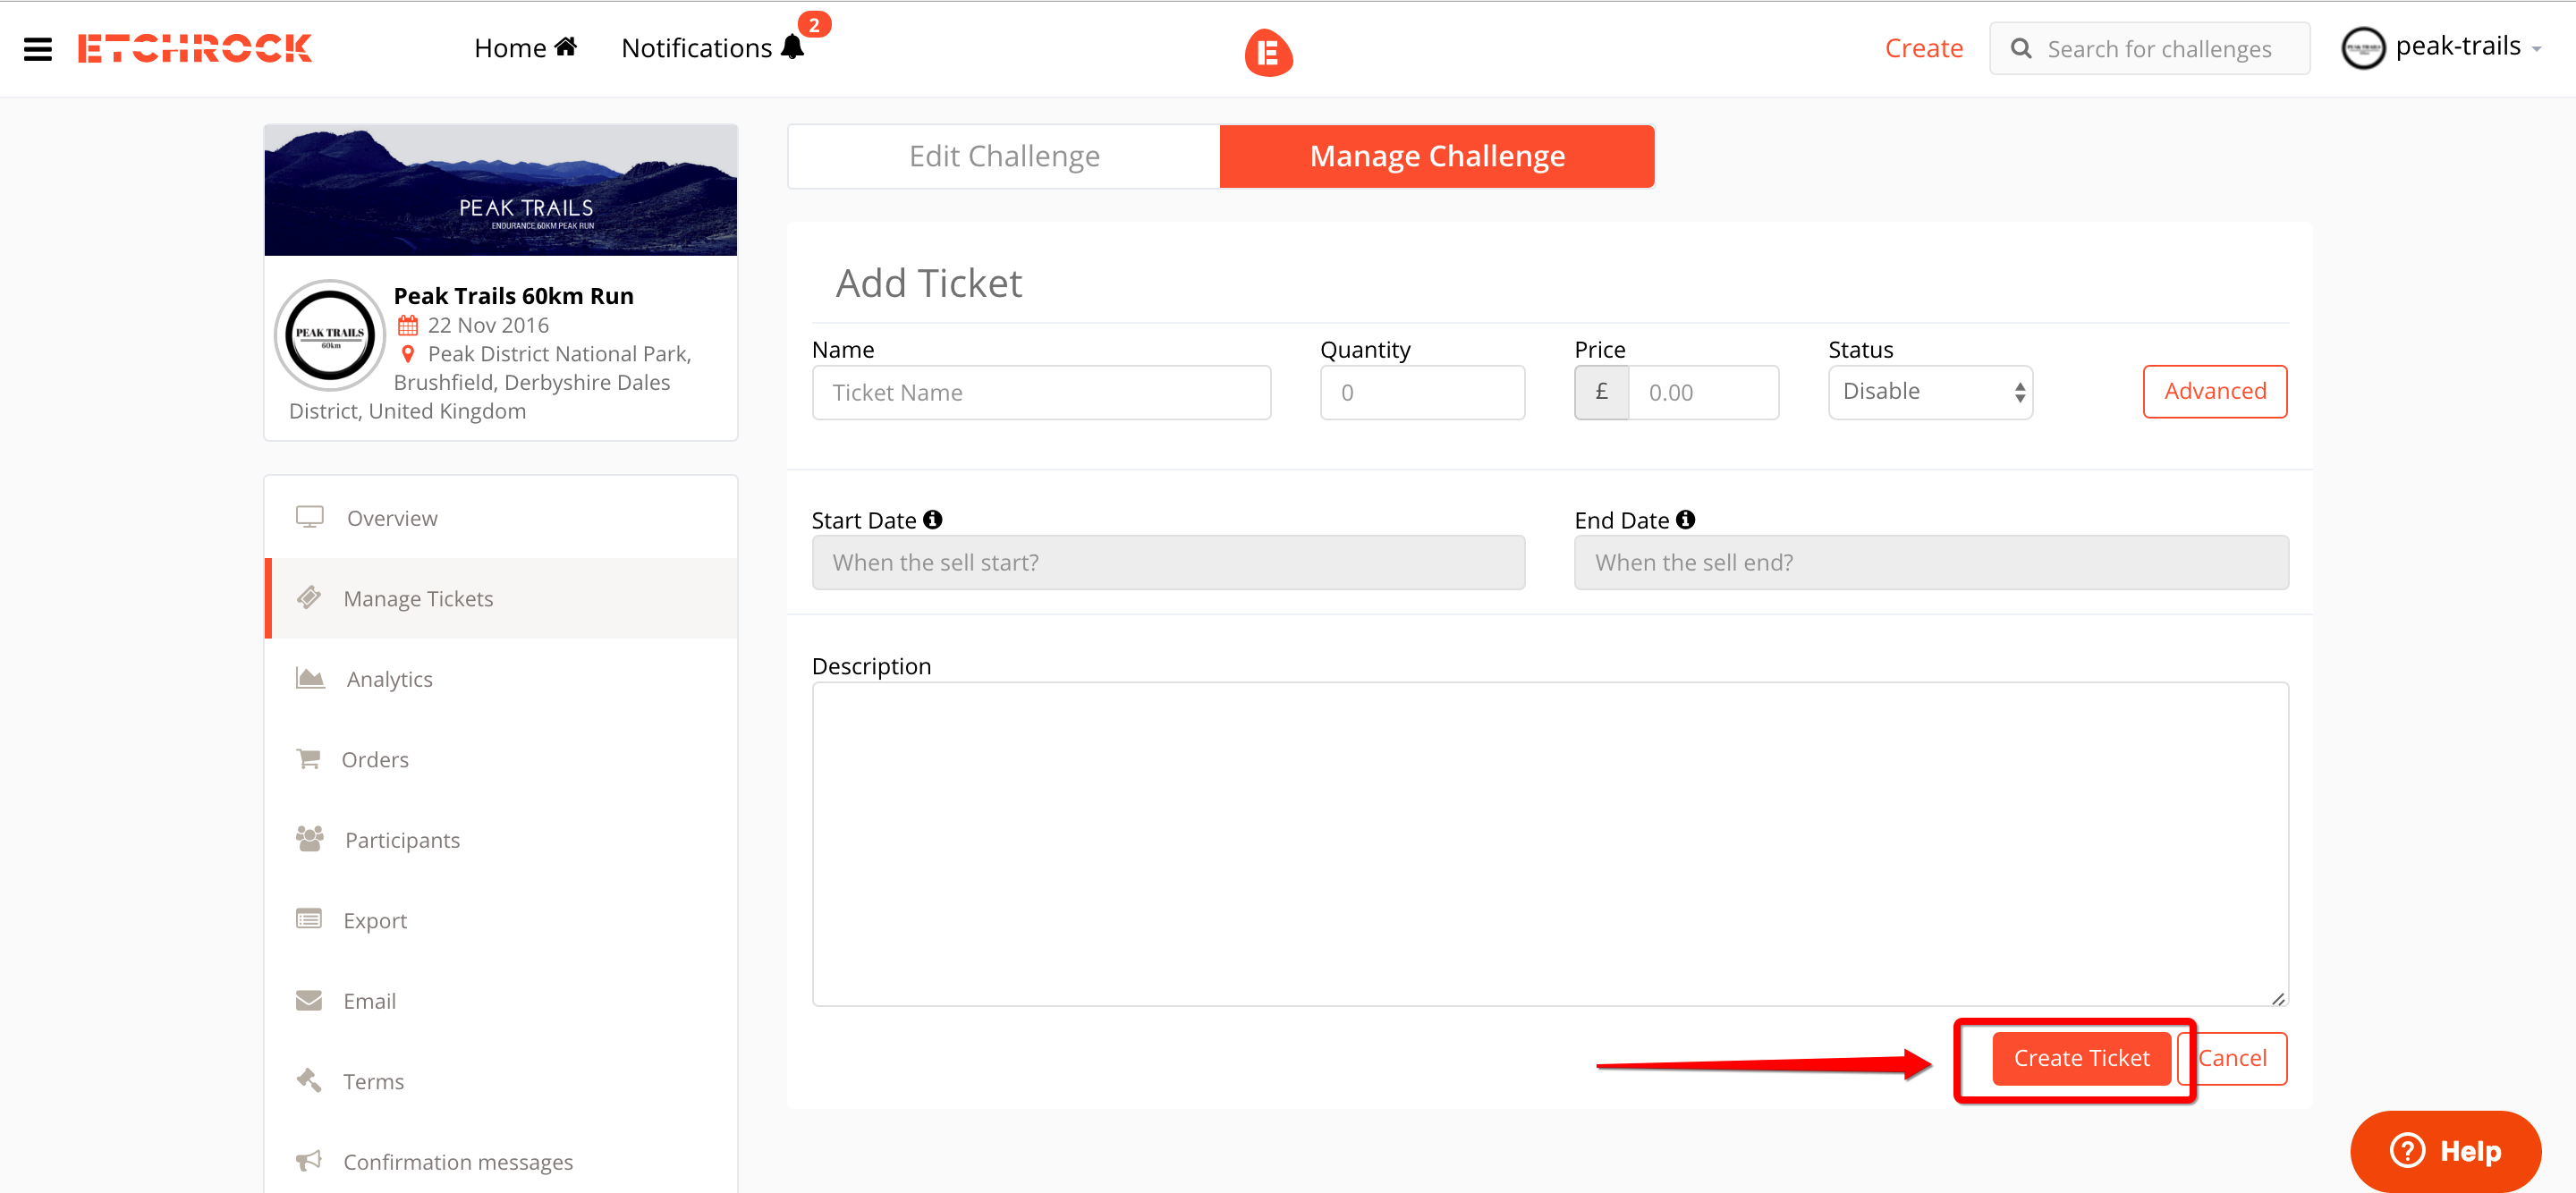Click the Home house icon
This screenshot has height=1193, width=2576.
point(566,47)
